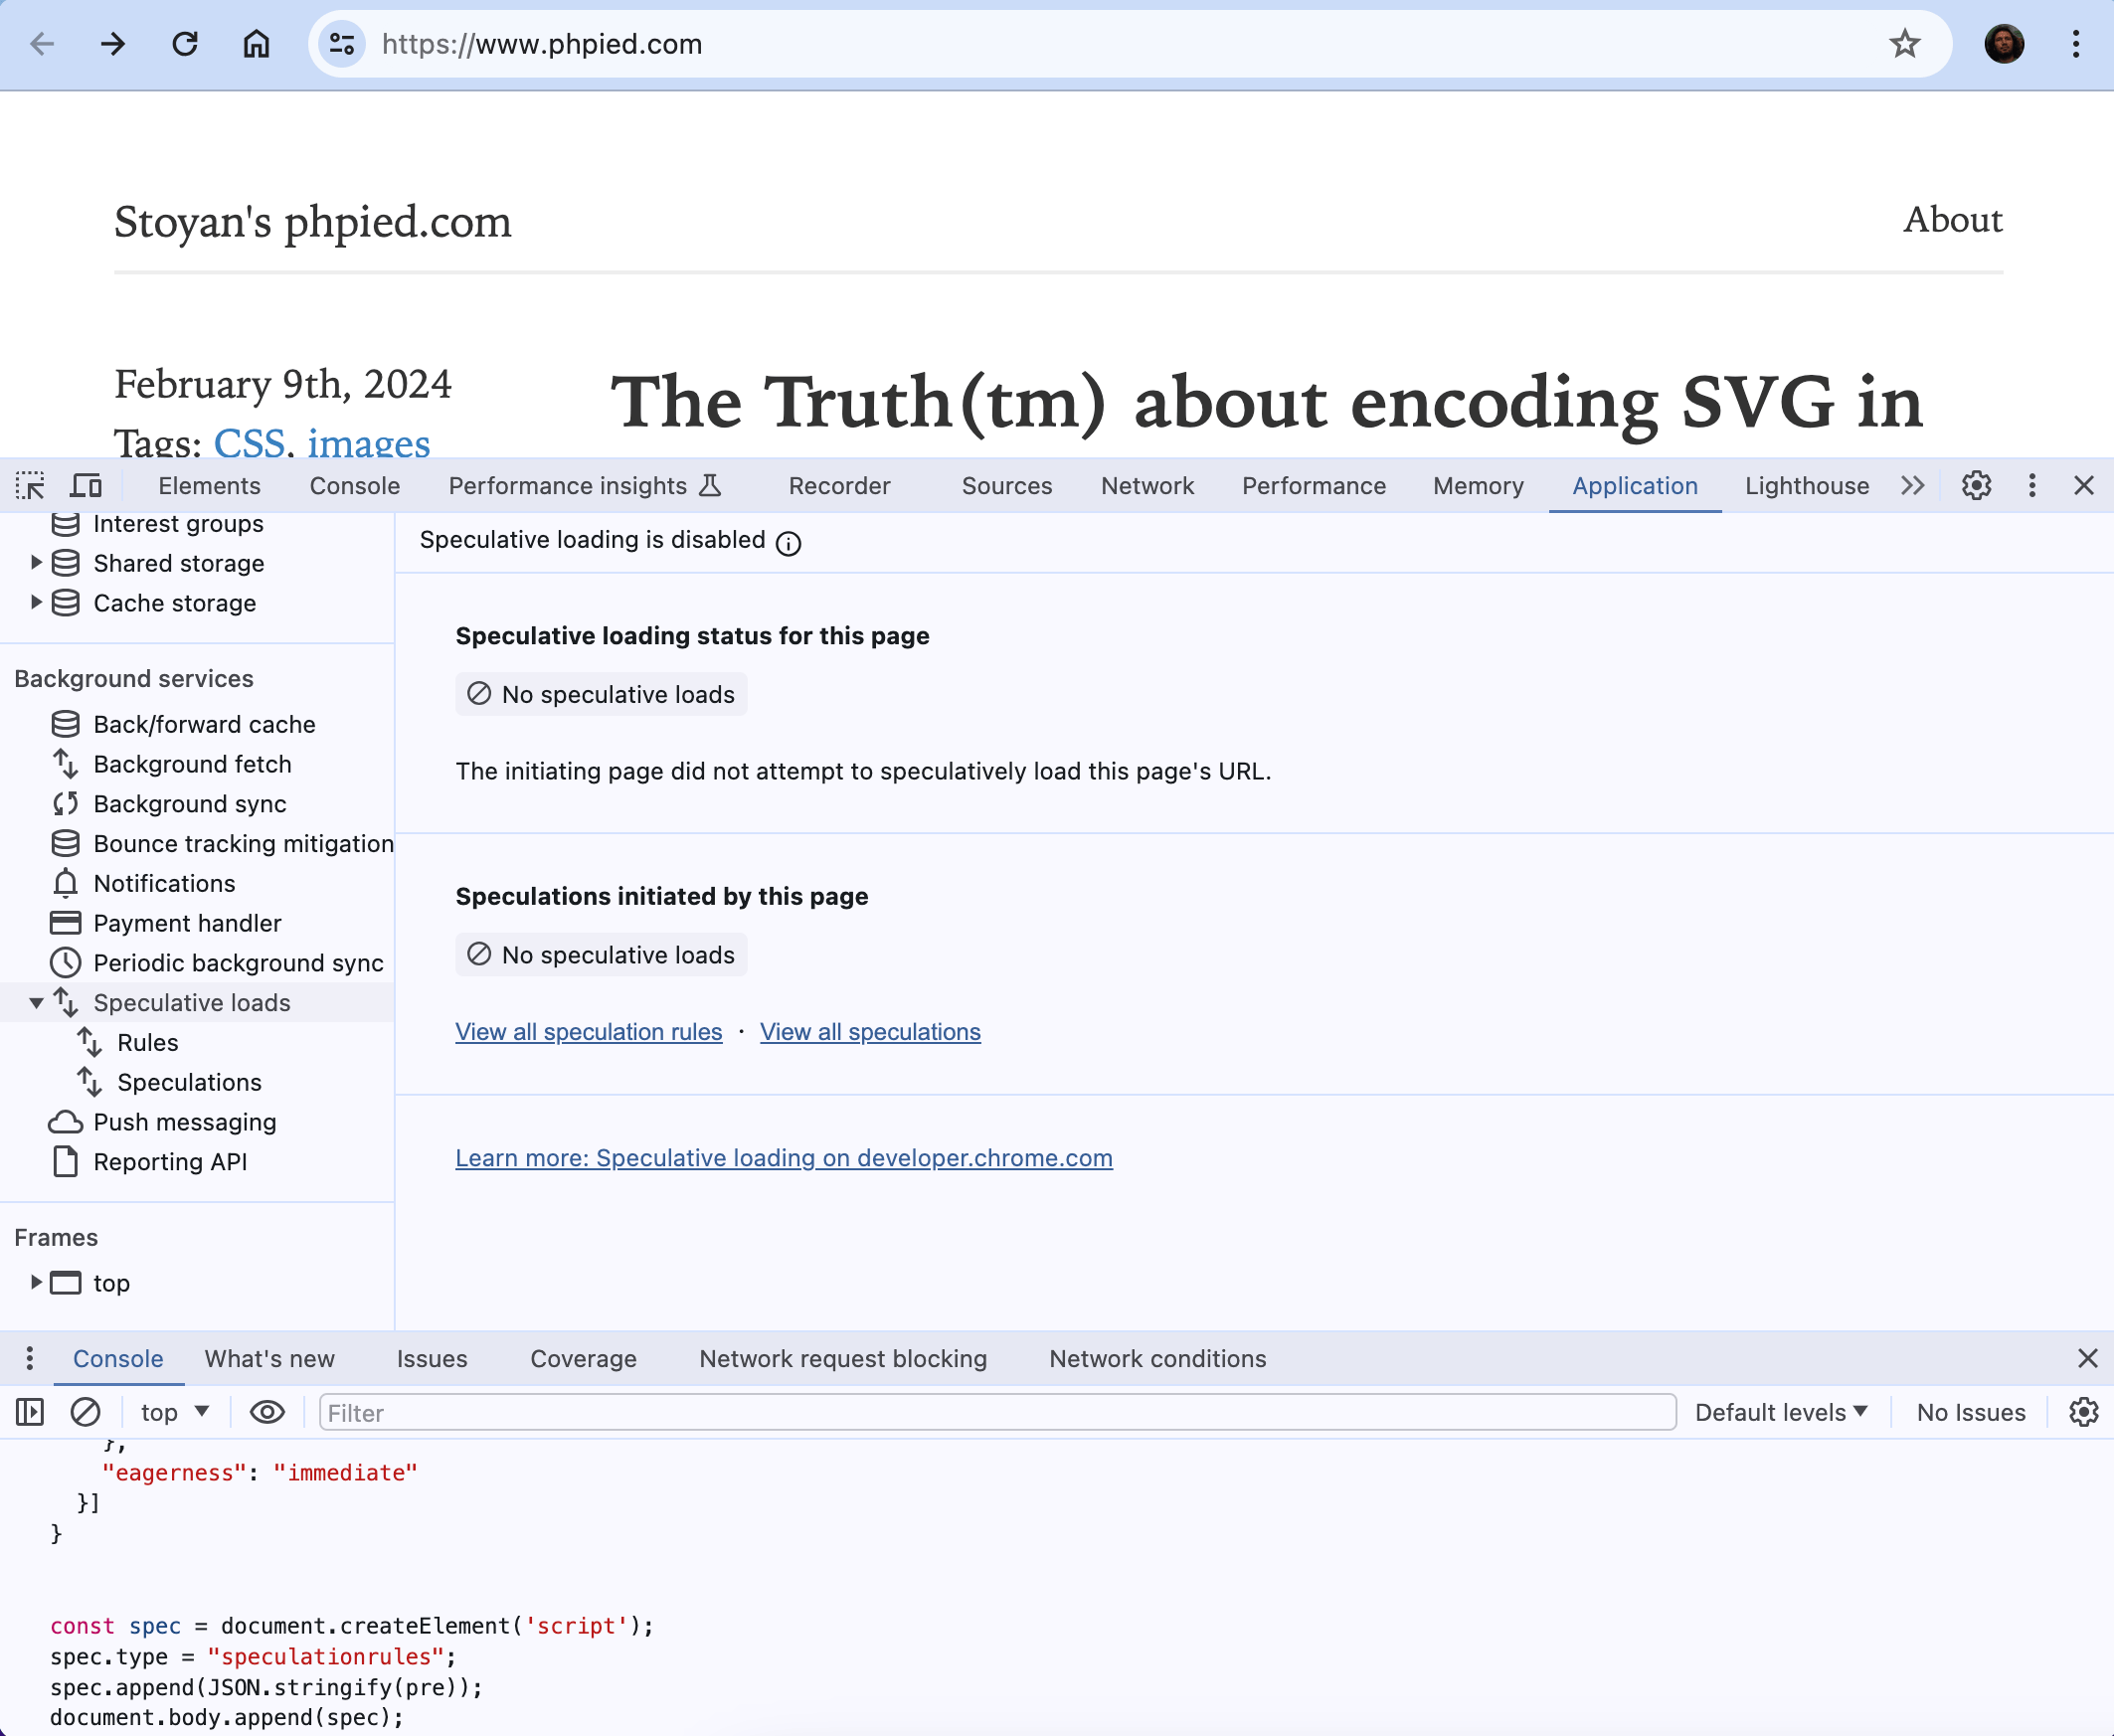Select Rules under Speculative loads

coord(148,1042)
